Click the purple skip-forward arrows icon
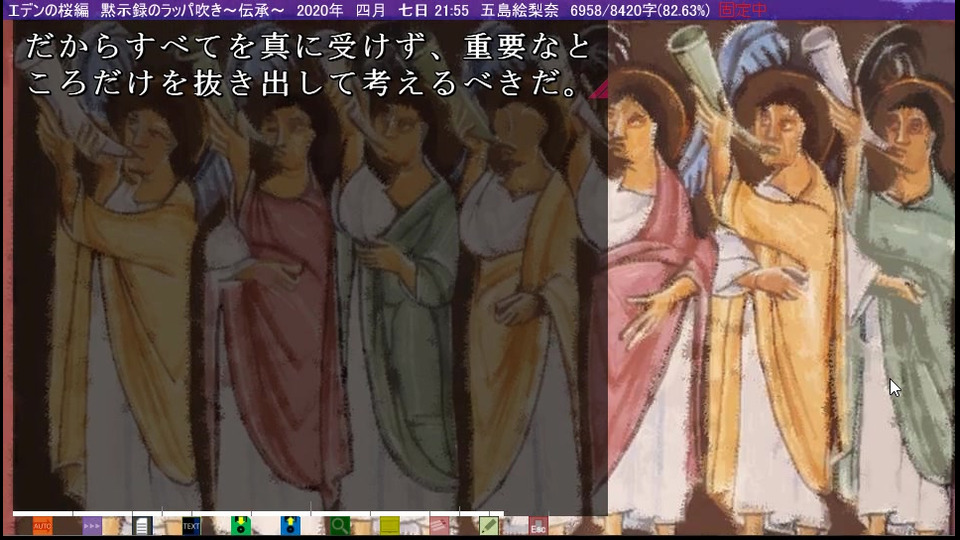Viewport: 960px width, 540px height. point(92,526)
